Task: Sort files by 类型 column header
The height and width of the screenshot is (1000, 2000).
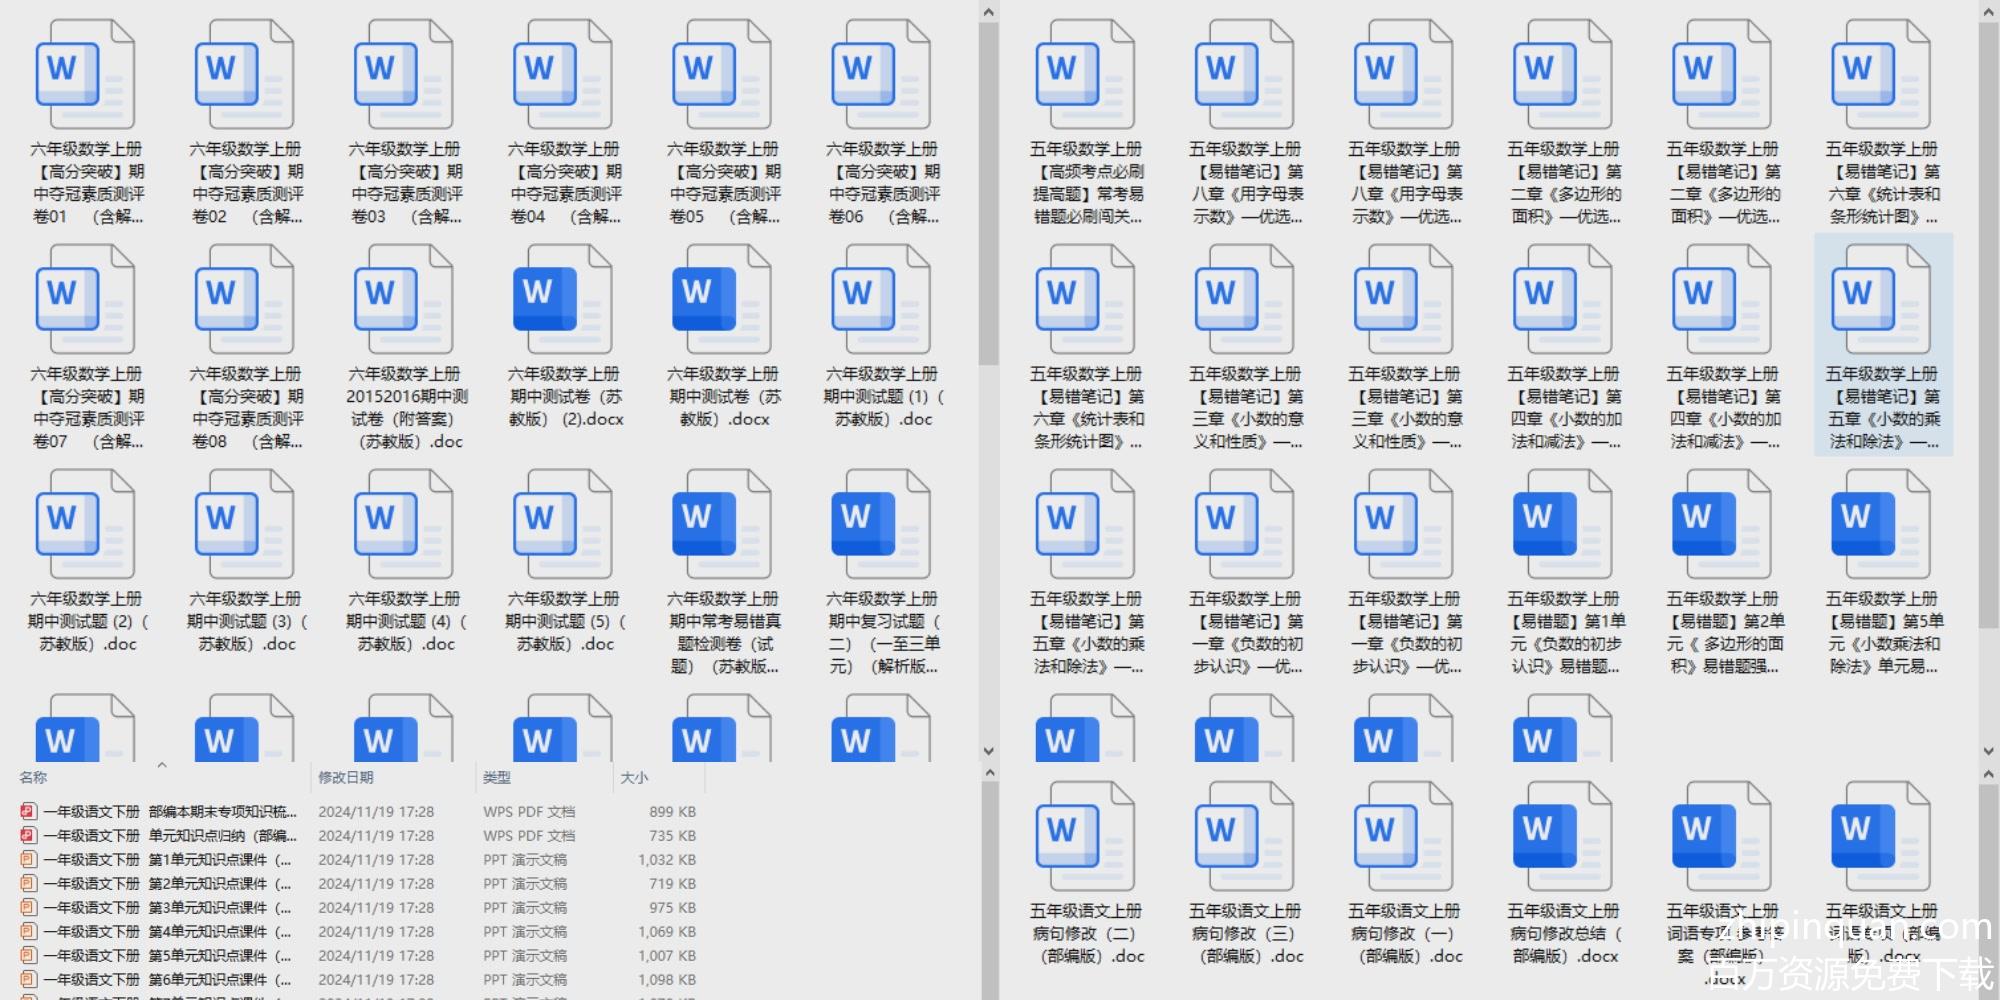Action: [497, 777]
